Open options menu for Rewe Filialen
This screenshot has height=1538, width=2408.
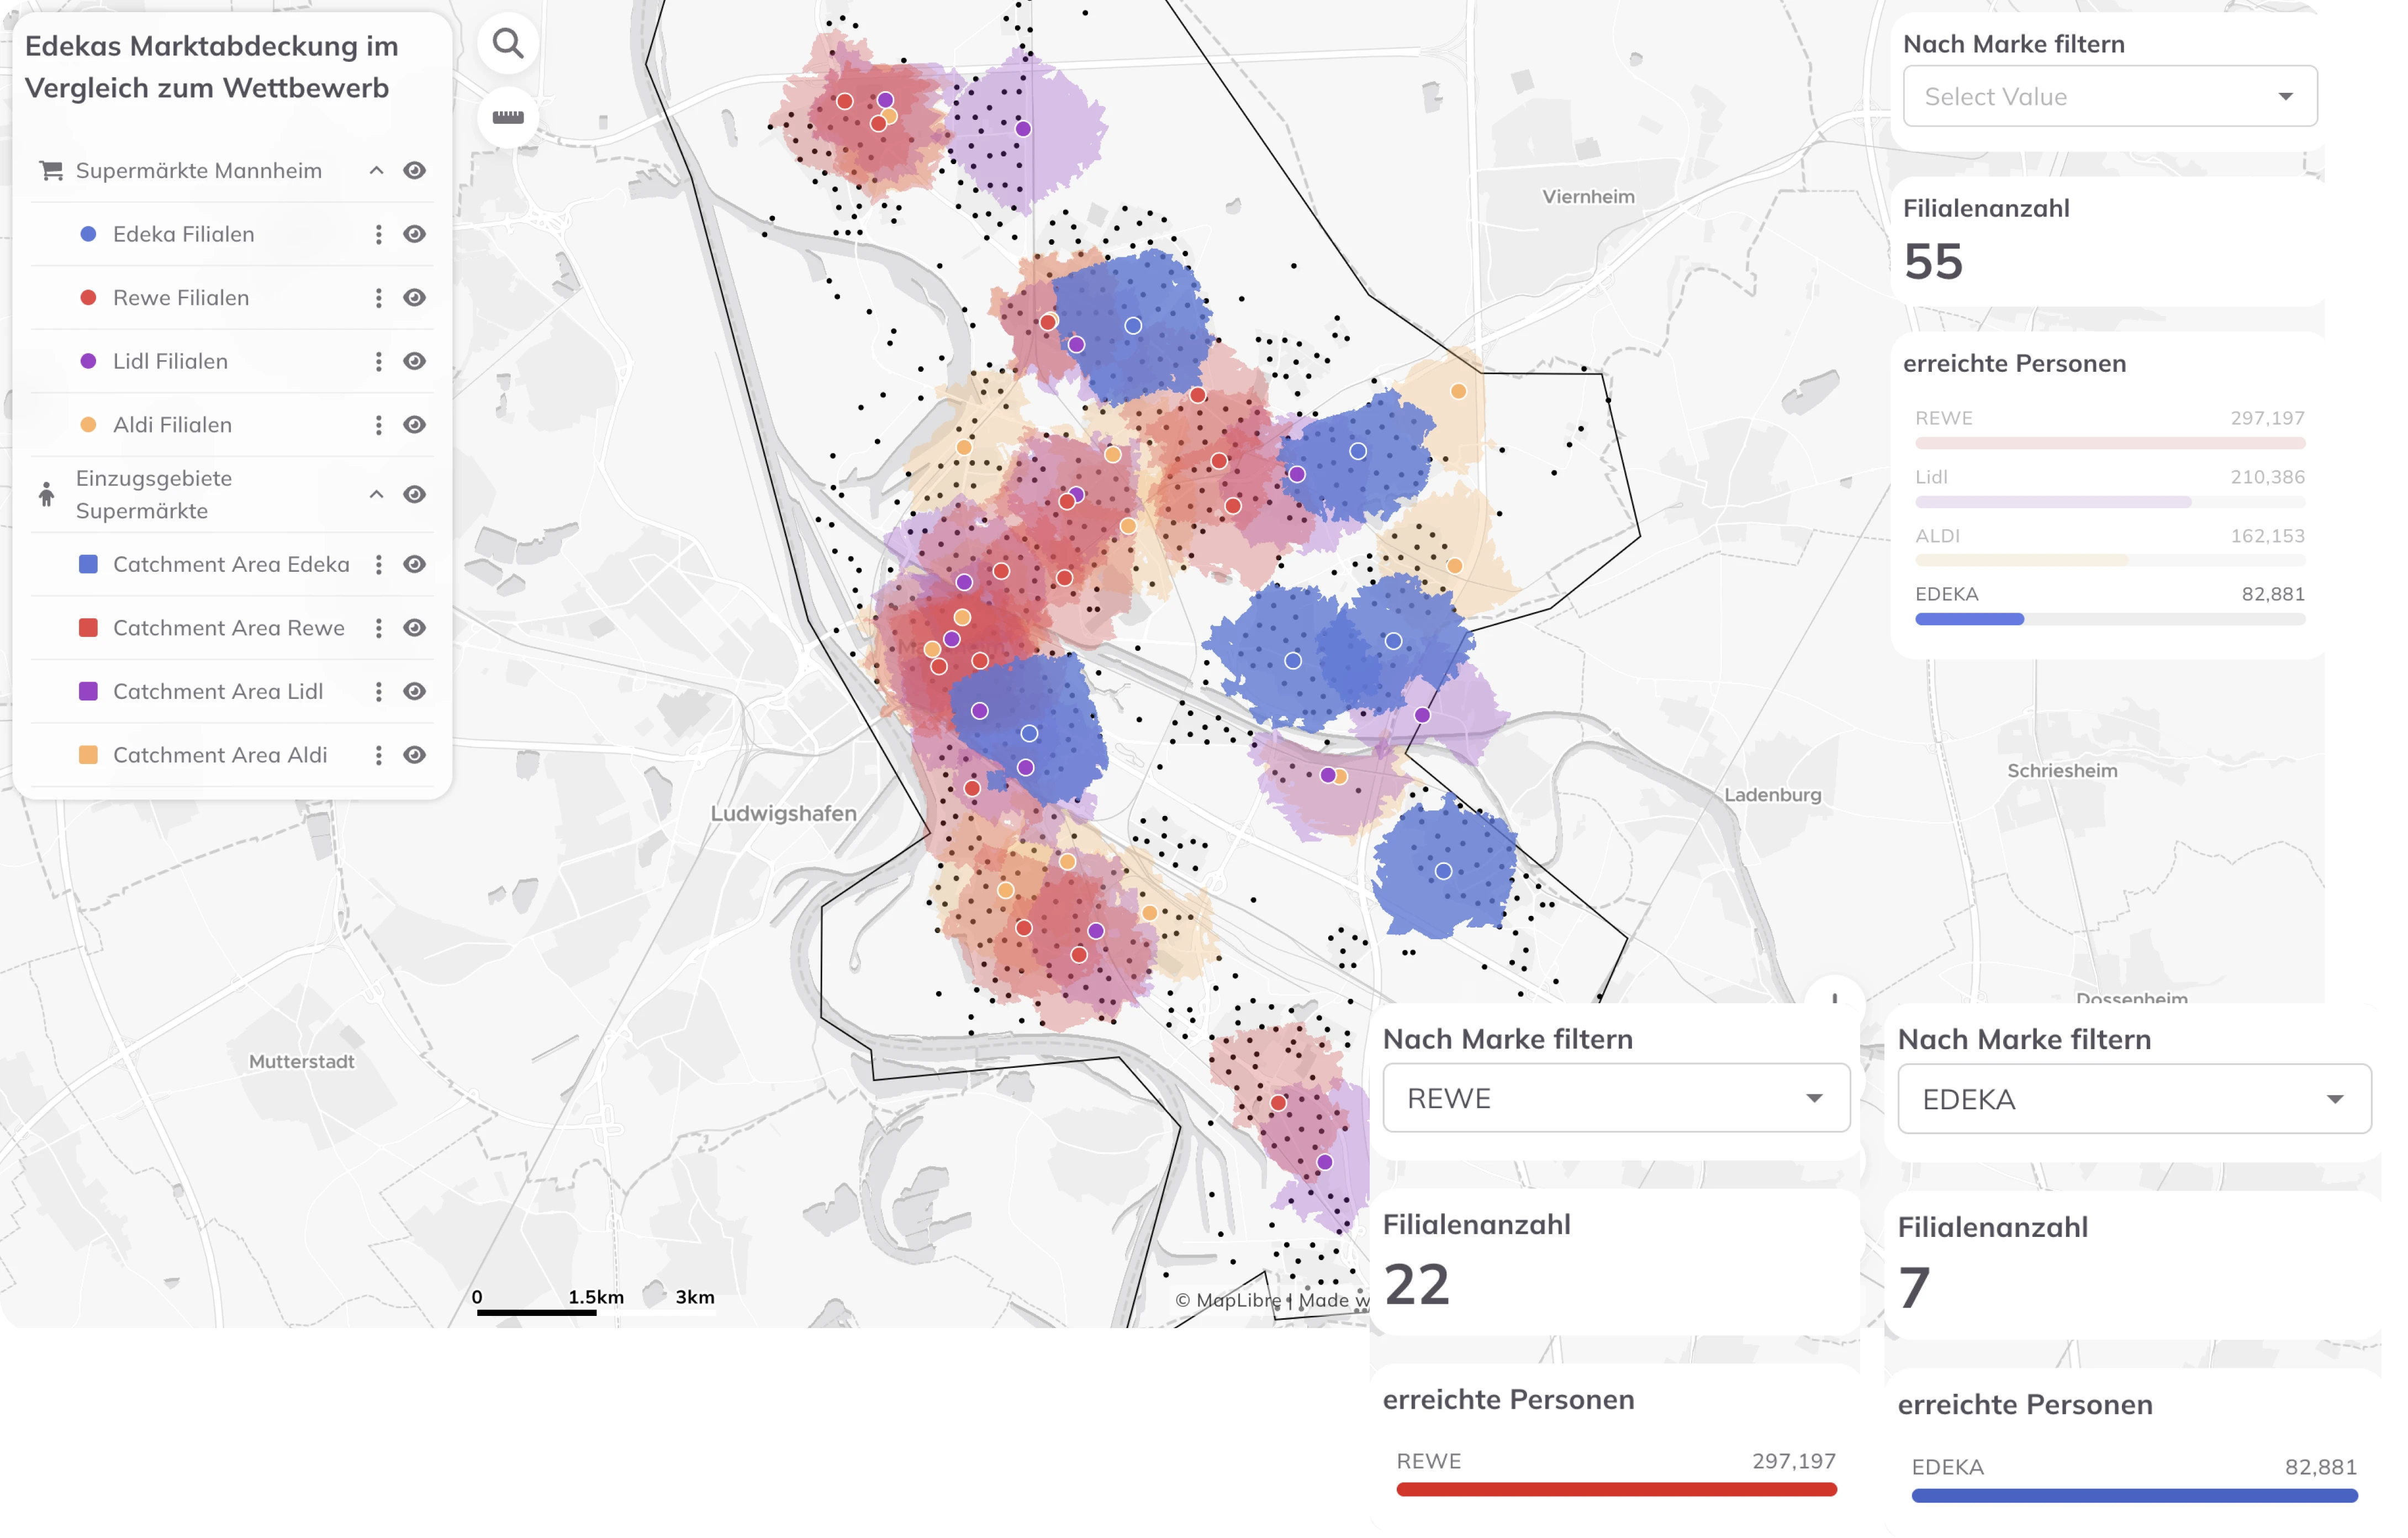tap(378, 298)
